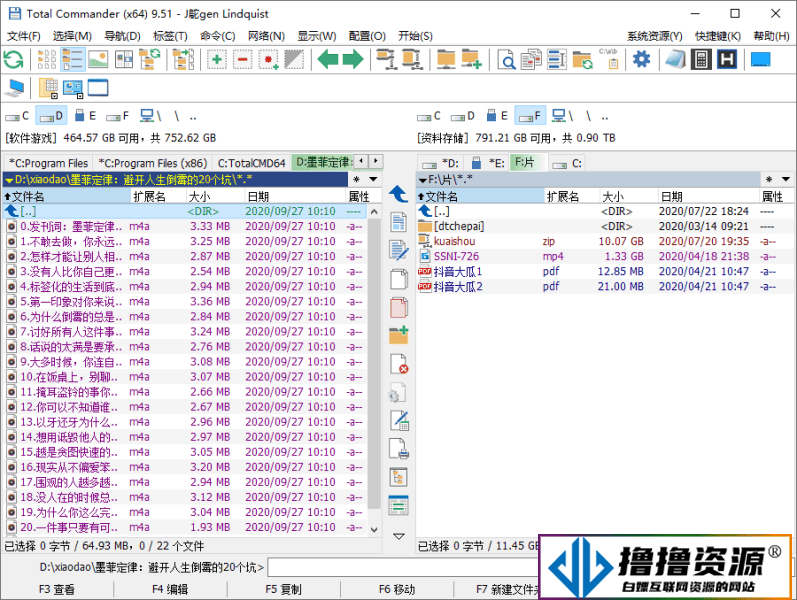Click F3 查看 button
797x600 pixels.
click(56, 589)
